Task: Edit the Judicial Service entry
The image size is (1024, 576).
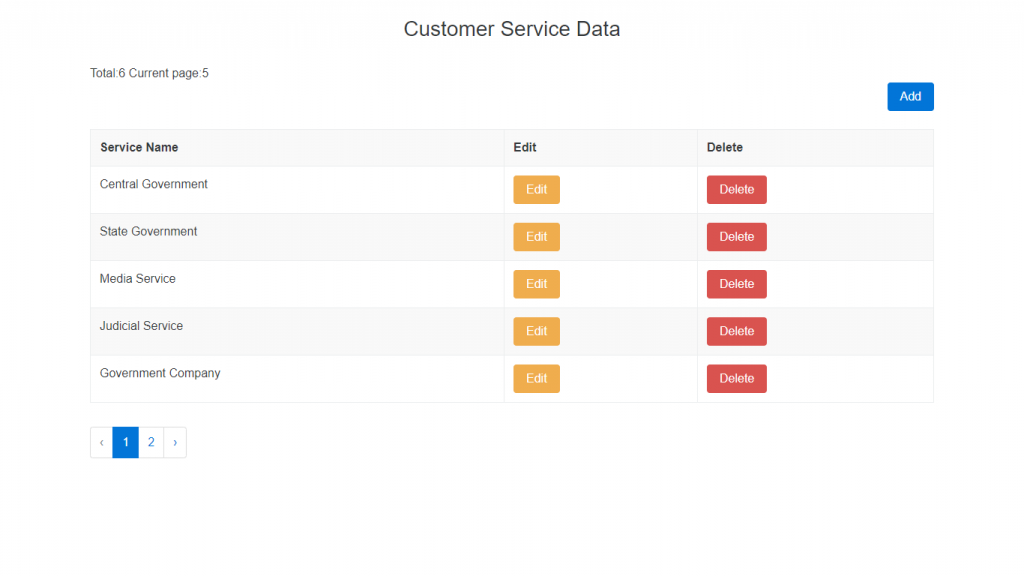Action: point(536,331)
